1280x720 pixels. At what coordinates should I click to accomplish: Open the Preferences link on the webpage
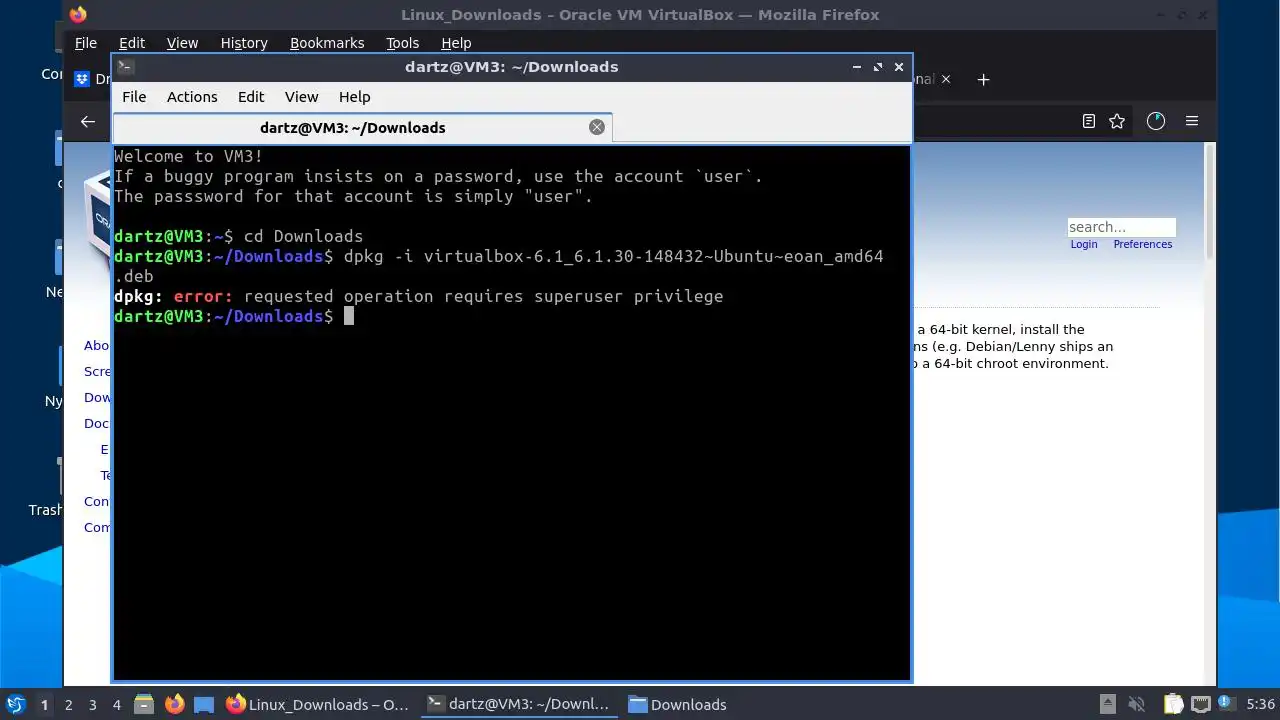coord(1143,244)
